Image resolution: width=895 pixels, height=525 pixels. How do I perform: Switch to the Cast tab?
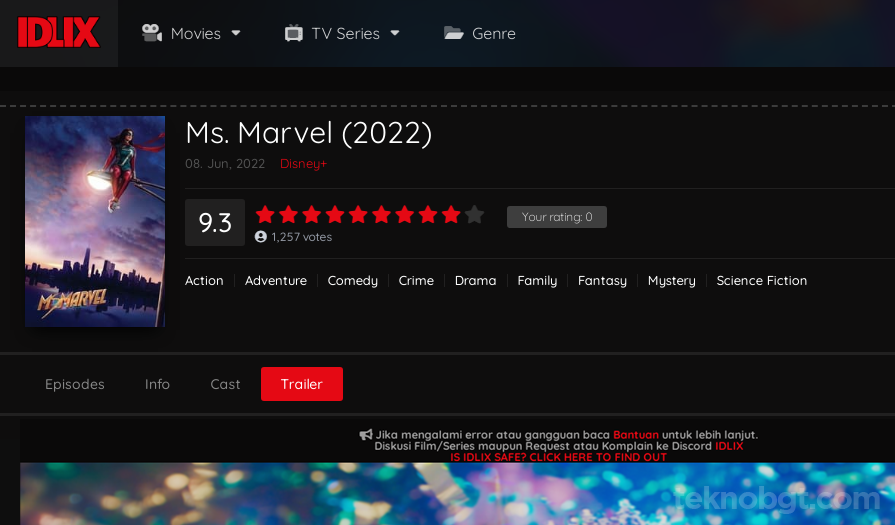point(225,384)
